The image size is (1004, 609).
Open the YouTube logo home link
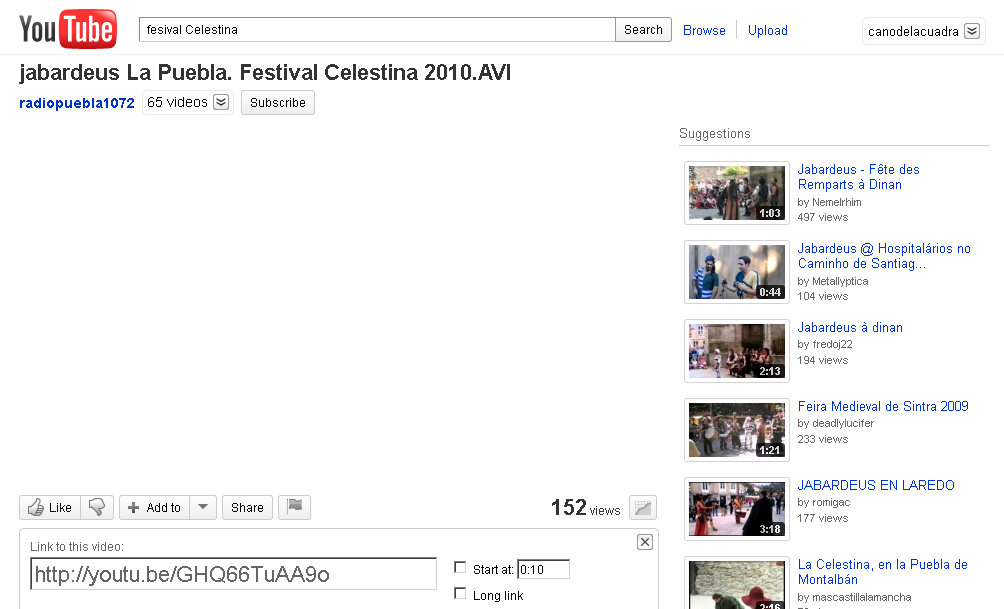(68, 29)
